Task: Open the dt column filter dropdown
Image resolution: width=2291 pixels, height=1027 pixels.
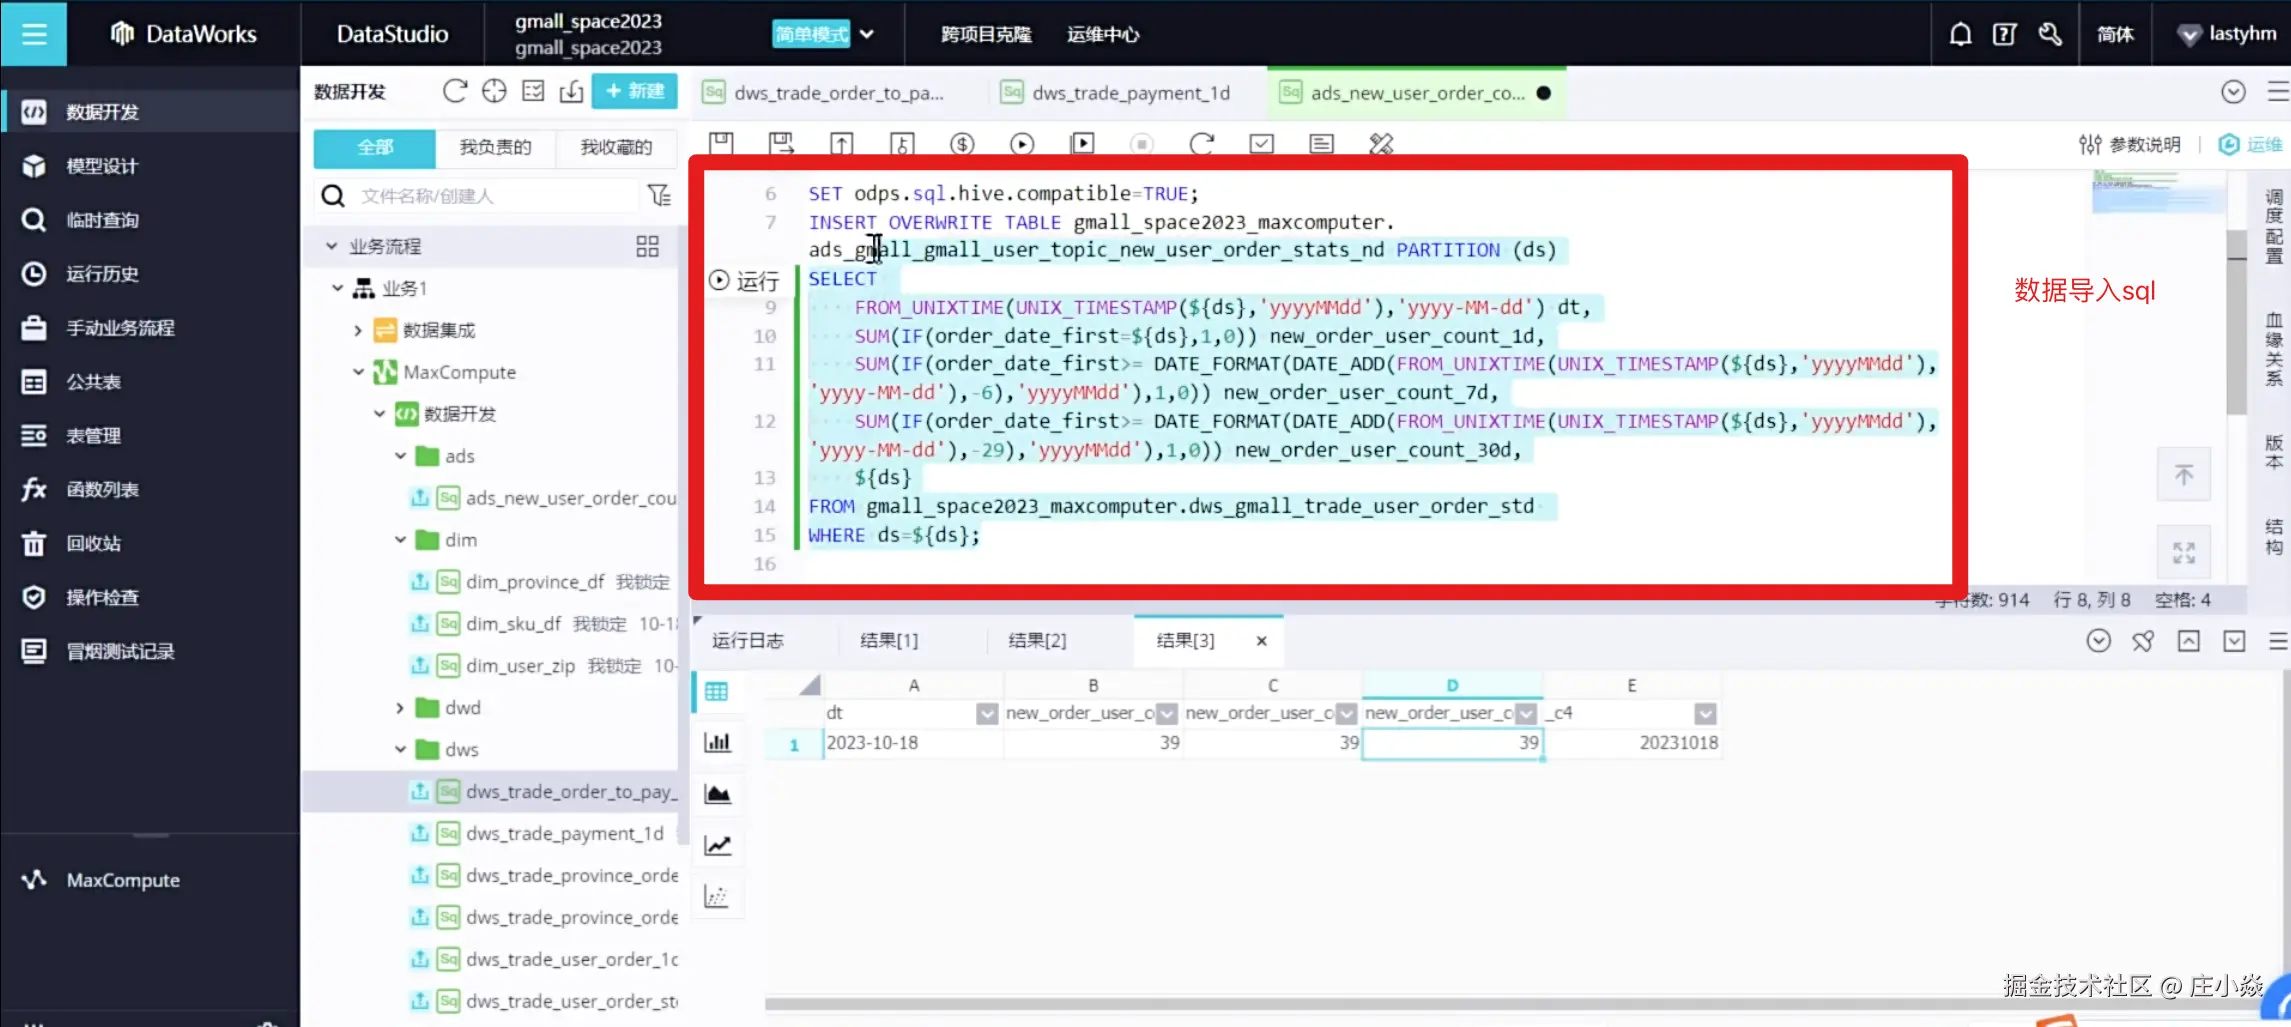Action: click(x=987, y=713)
